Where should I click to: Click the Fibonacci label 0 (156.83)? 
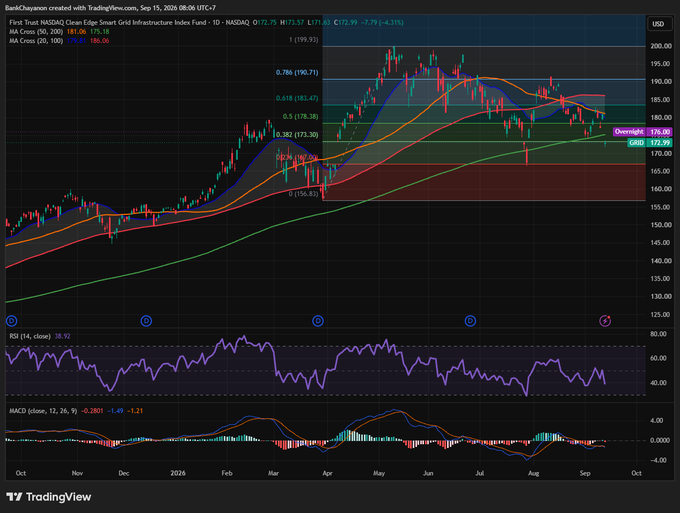tap(304, 194)
